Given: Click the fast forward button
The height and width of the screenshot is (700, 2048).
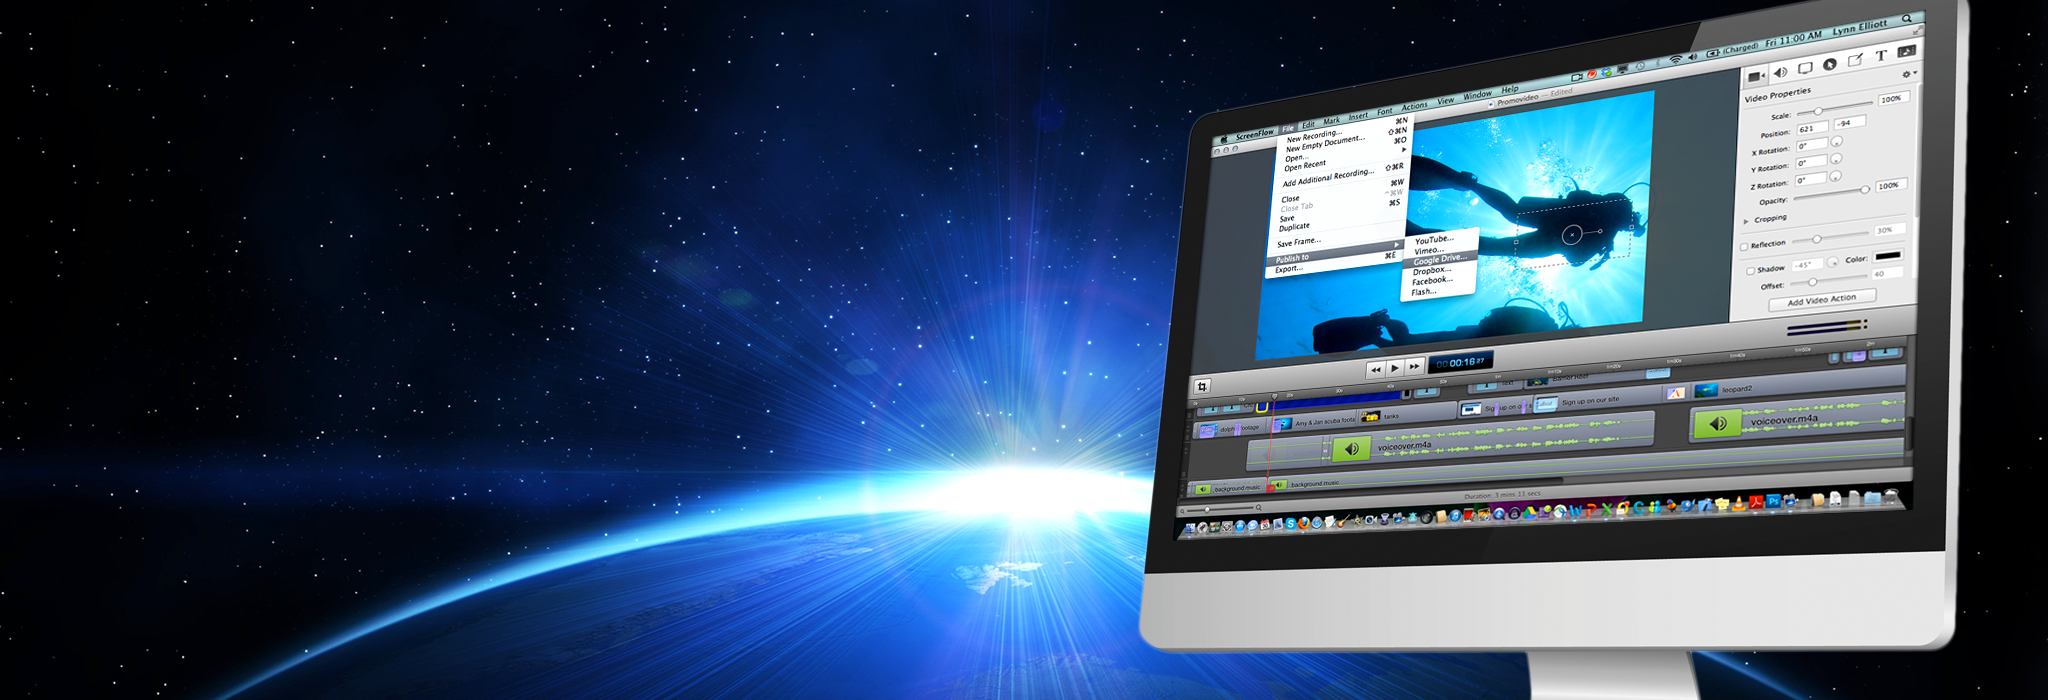Looking at the screenshot, I should 1414,366.
